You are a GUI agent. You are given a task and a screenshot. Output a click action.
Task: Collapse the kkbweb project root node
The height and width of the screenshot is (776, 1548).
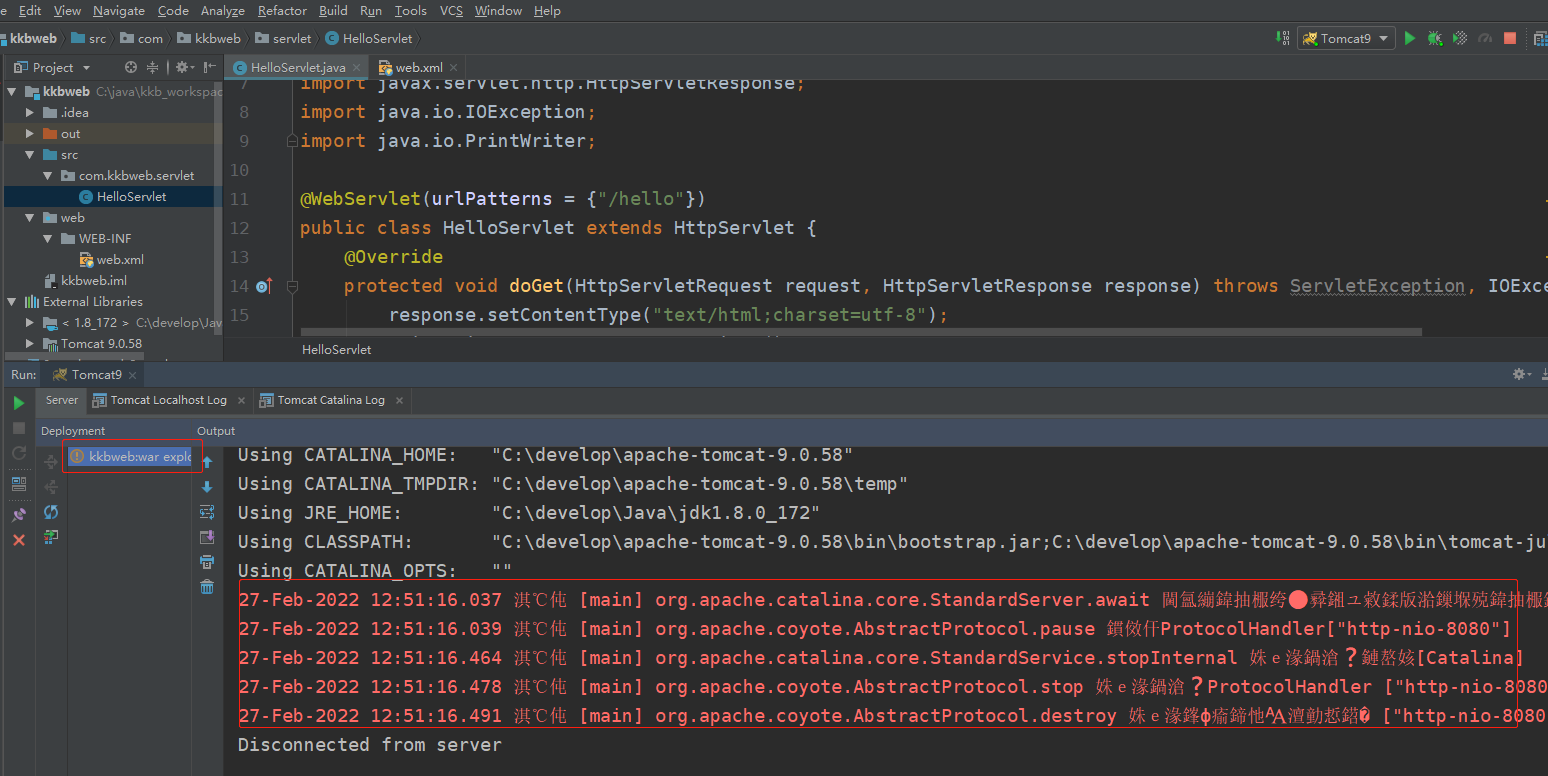pyautogui.click(x=13, y=92)
